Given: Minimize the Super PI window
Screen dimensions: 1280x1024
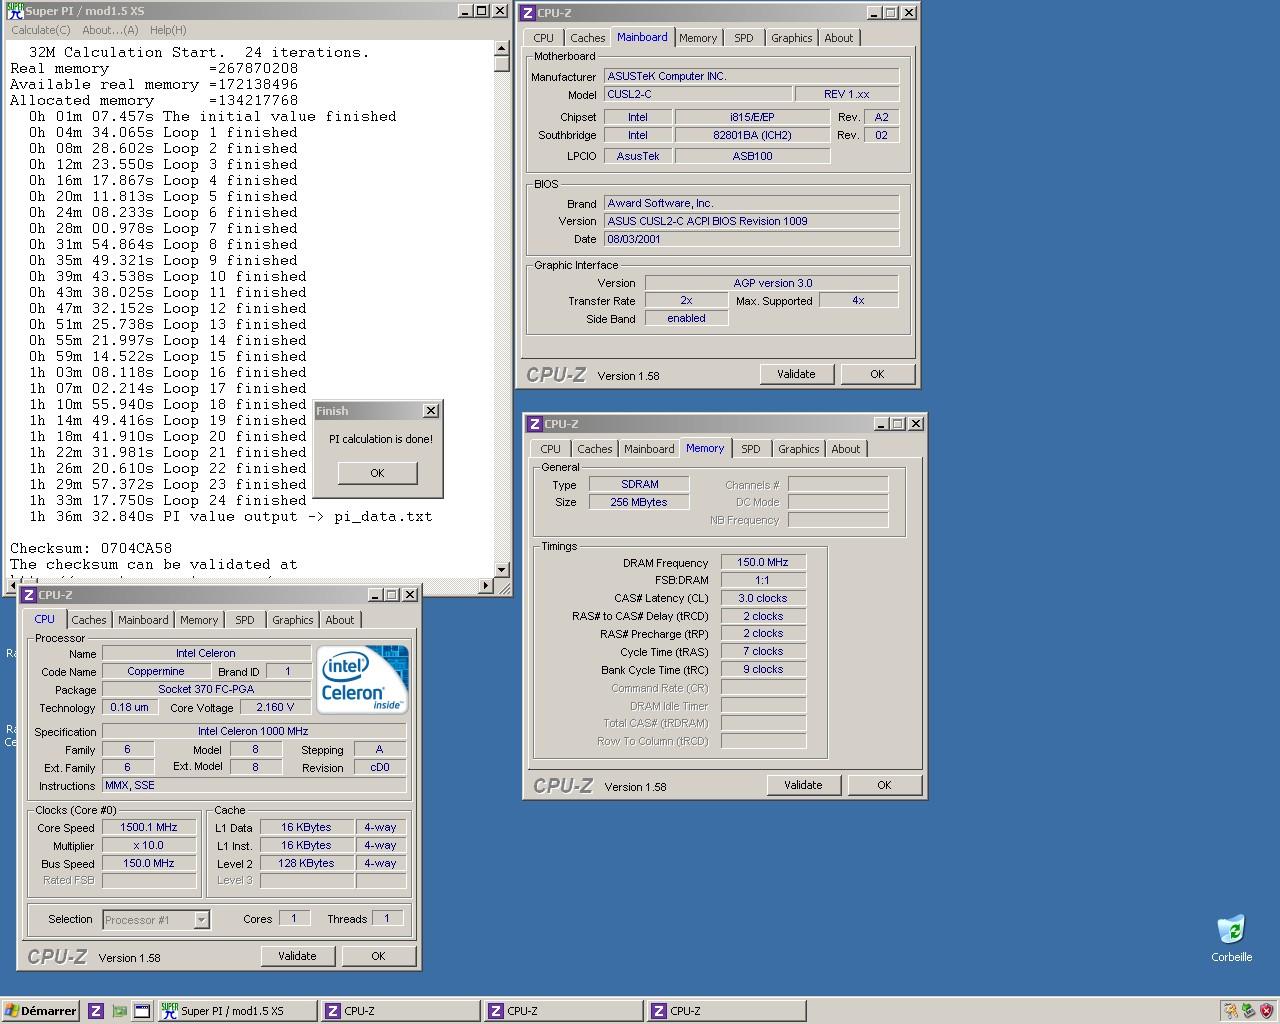Looking at the screenshot, I should click(x=465, y=11).
